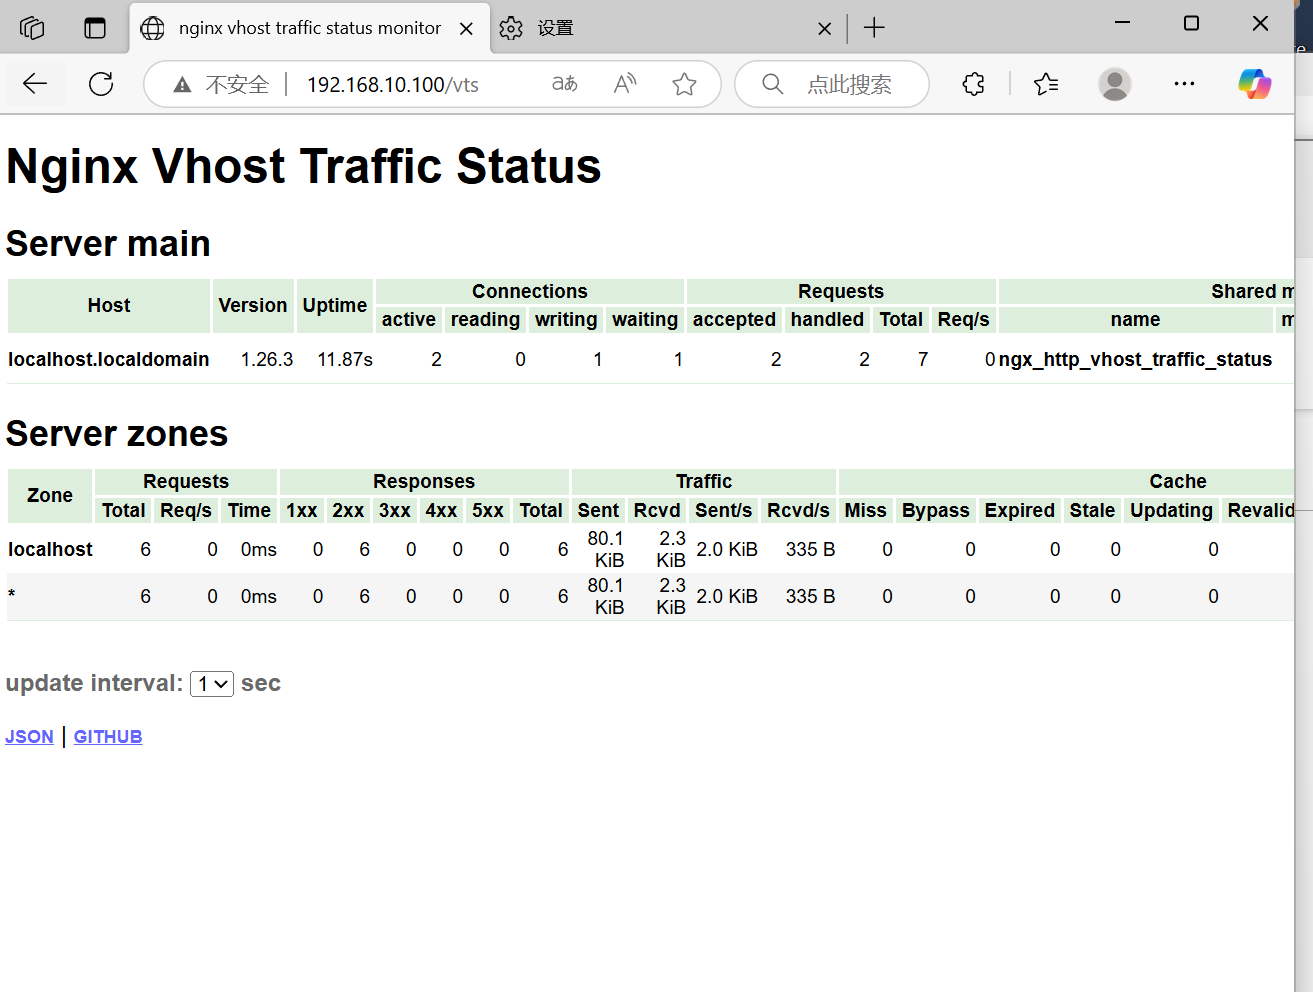
Task: Click the * zone row name
Action: click(x=11, y=596)
